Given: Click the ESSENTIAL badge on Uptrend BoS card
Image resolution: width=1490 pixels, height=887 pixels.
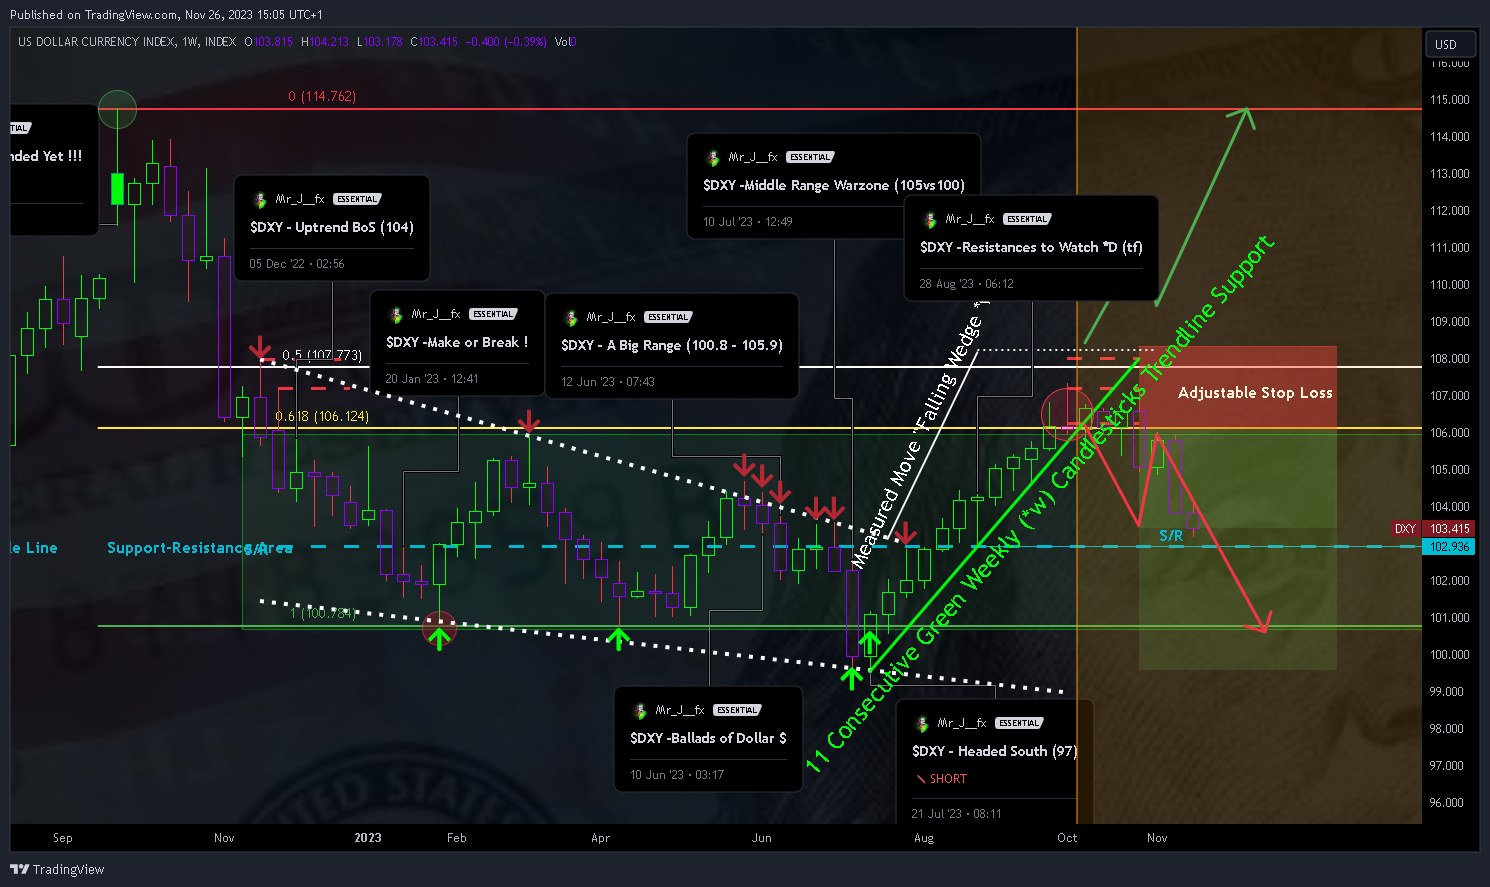Looking at the screenshot, I should click(357, 199).
